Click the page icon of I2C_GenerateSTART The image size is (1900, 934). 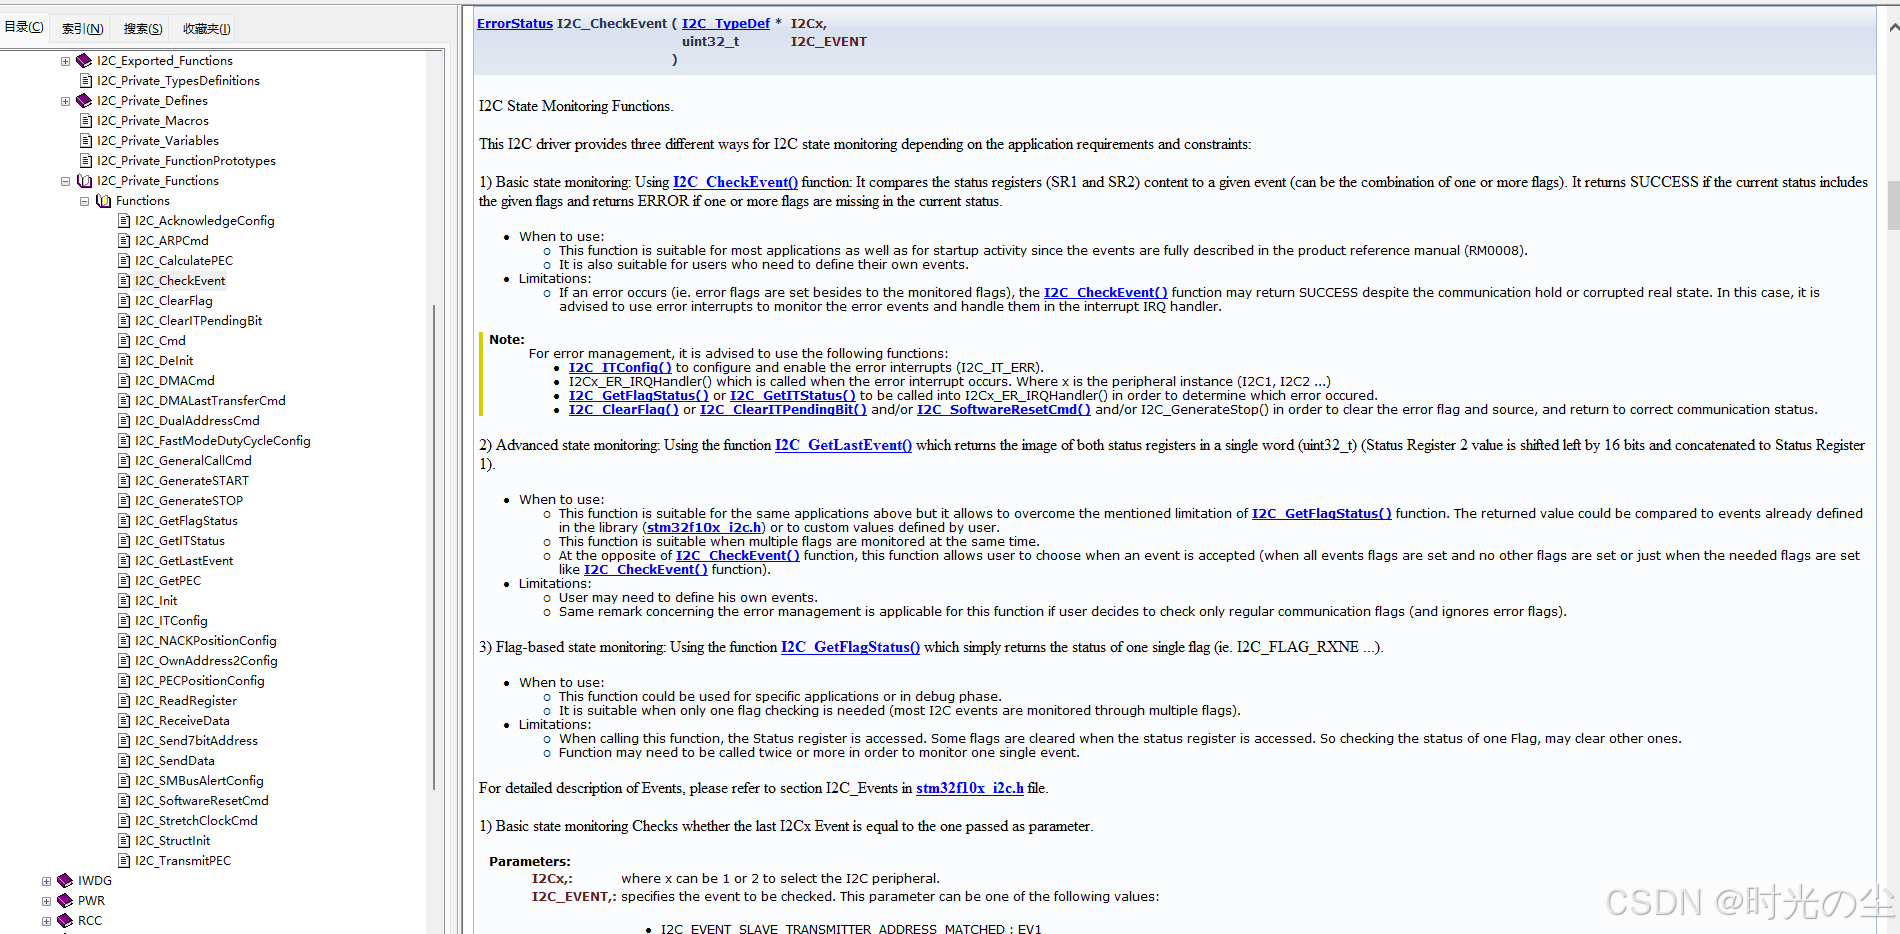point(124,481)
